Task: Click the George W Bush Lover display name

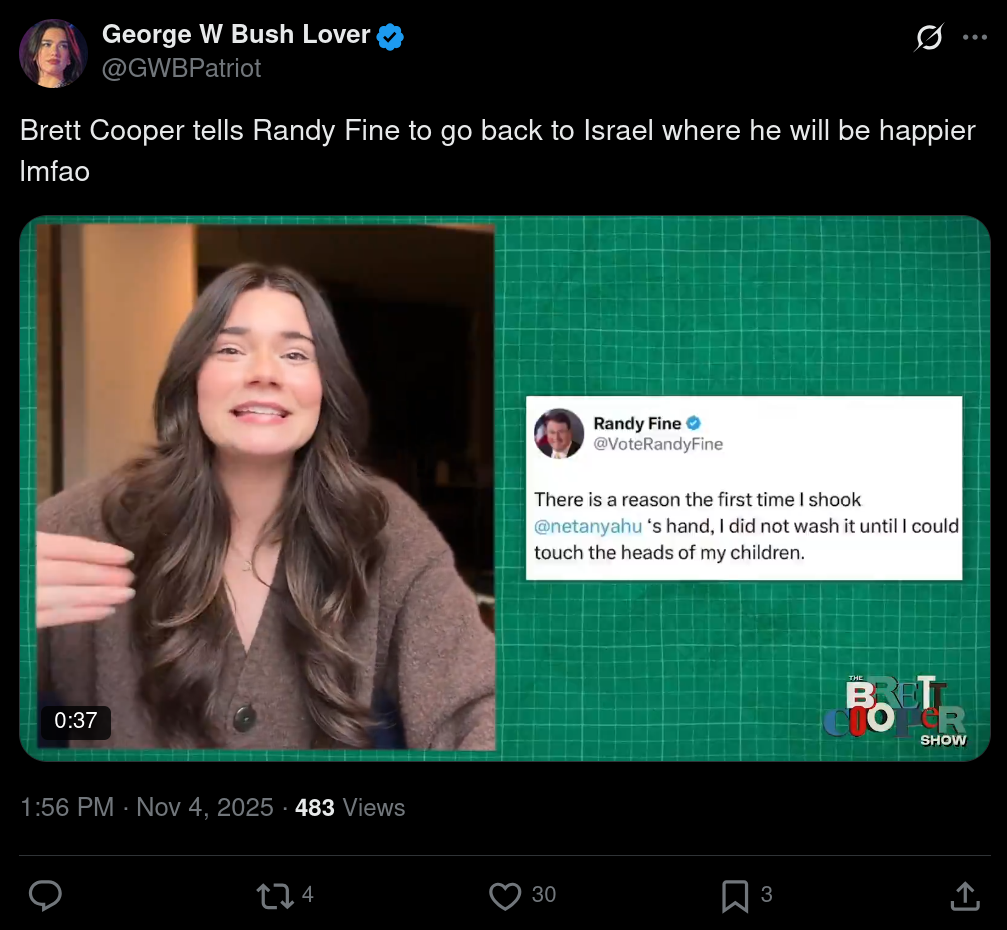Action: [x=236, y=35]
